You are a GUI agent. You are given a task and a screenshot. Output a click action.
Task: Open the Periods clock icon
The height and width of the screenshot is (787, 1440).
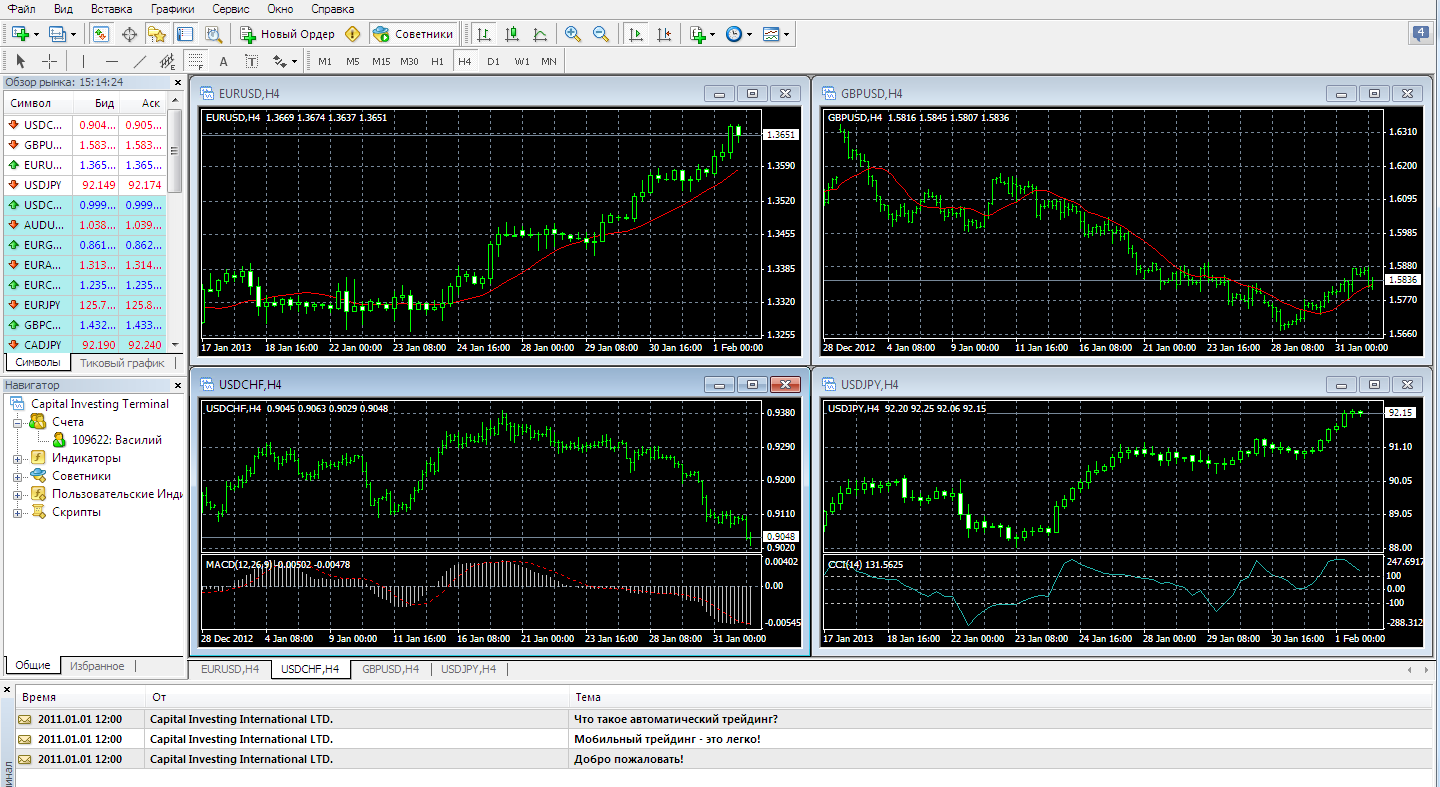pos(734,34)
